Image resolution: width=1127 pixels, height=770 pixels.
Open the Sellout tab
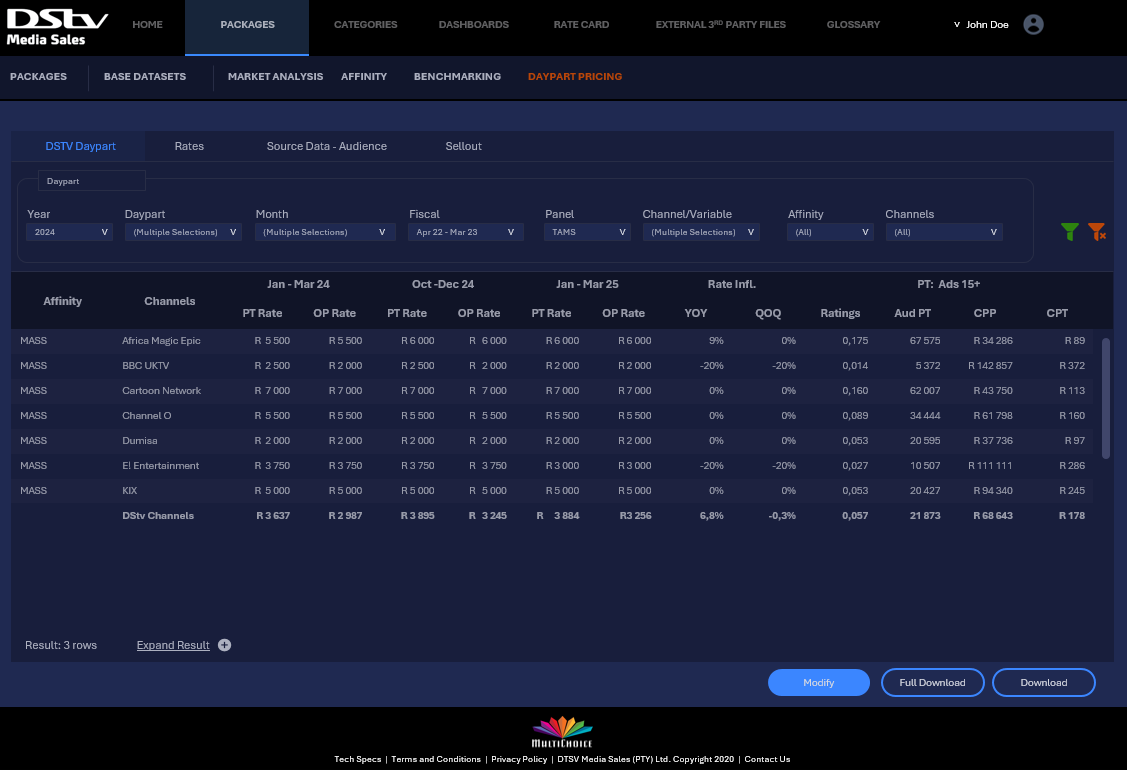click(463, 146)
